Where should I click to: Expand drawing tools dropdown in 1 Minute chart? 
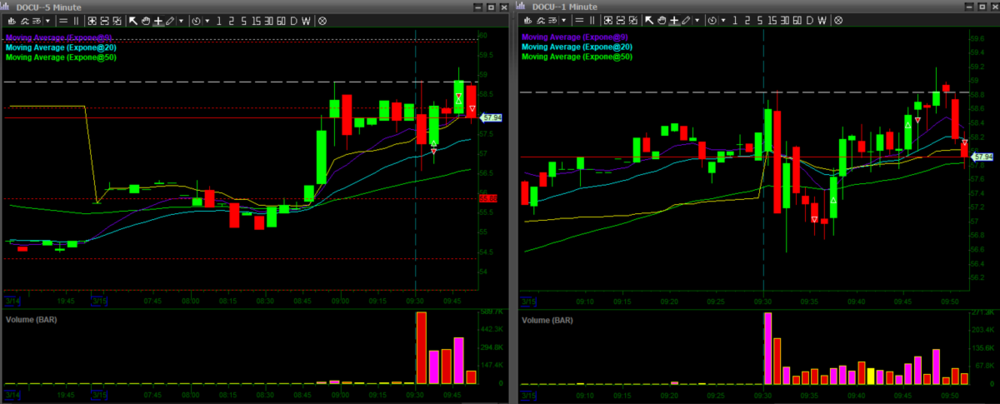[695, 20]
